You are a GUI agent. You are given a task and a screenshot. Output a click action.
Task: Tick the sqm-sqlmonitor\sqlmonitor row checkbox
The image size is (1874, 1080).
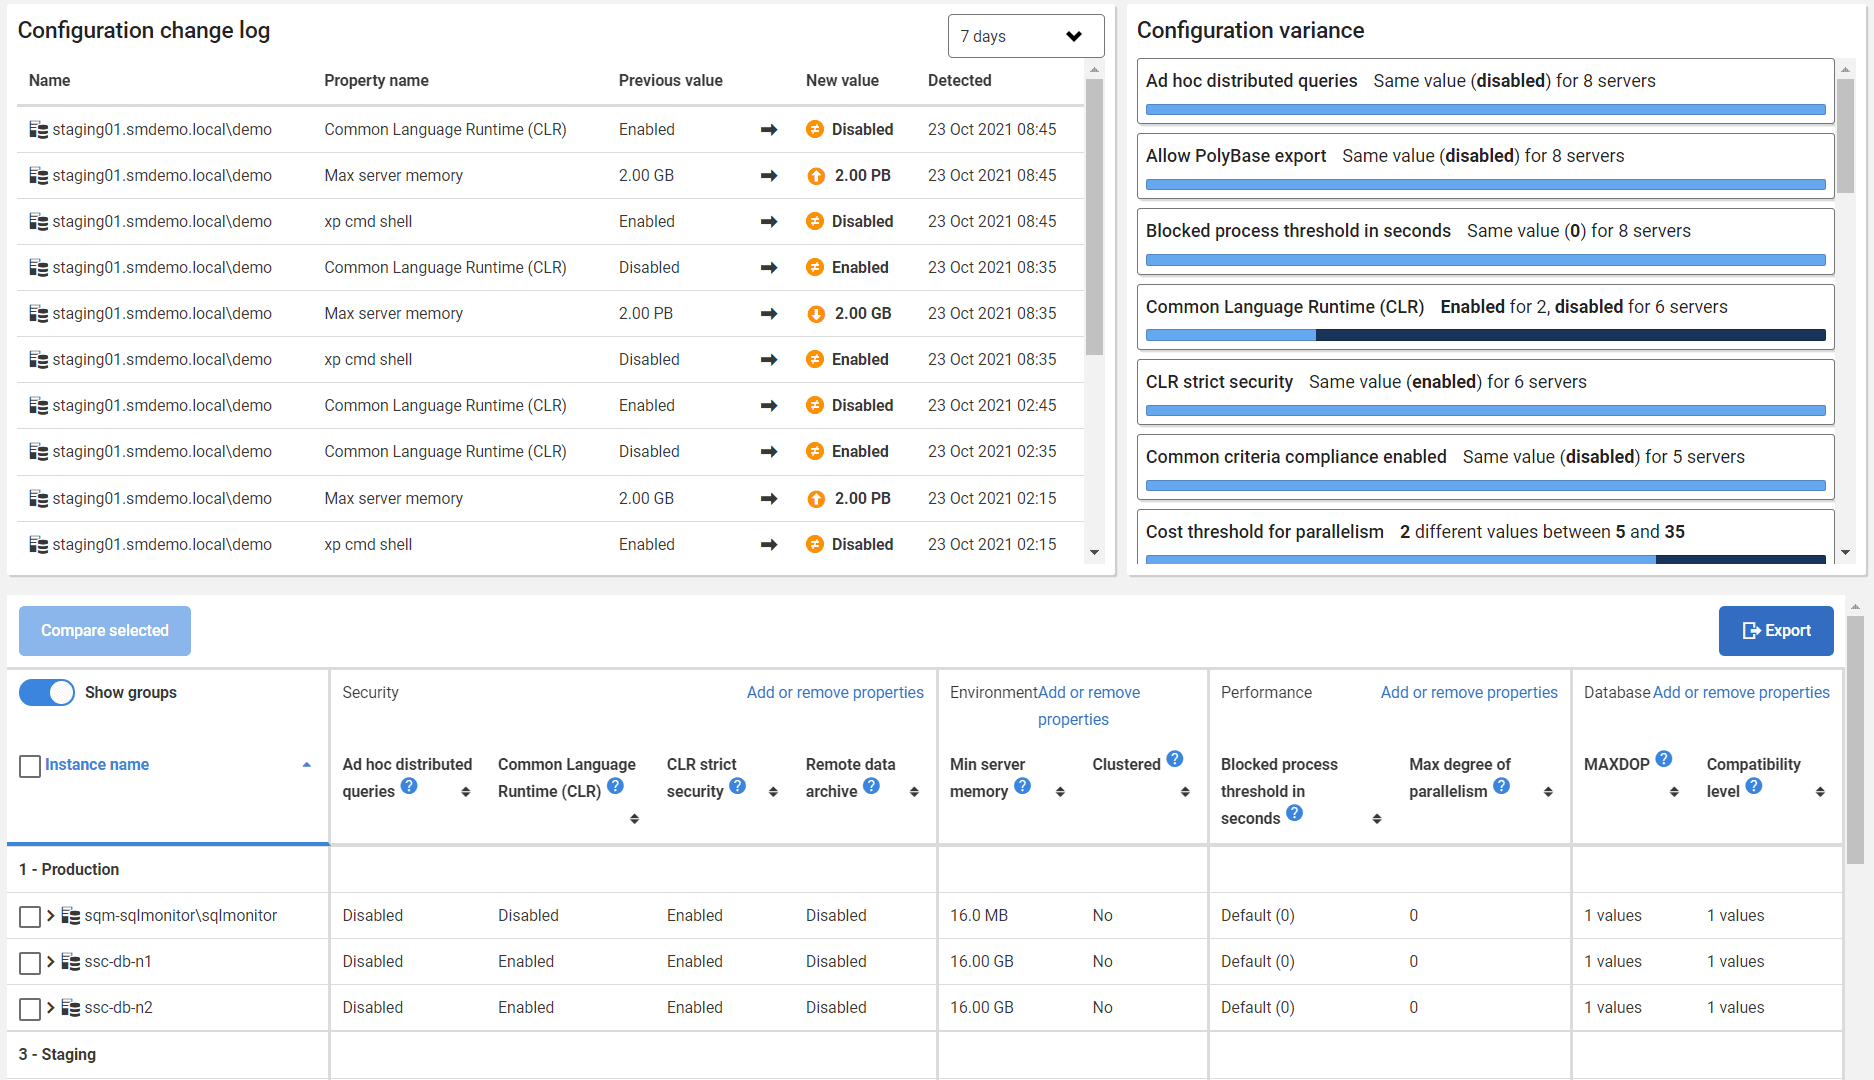click(x=30, y=917)
